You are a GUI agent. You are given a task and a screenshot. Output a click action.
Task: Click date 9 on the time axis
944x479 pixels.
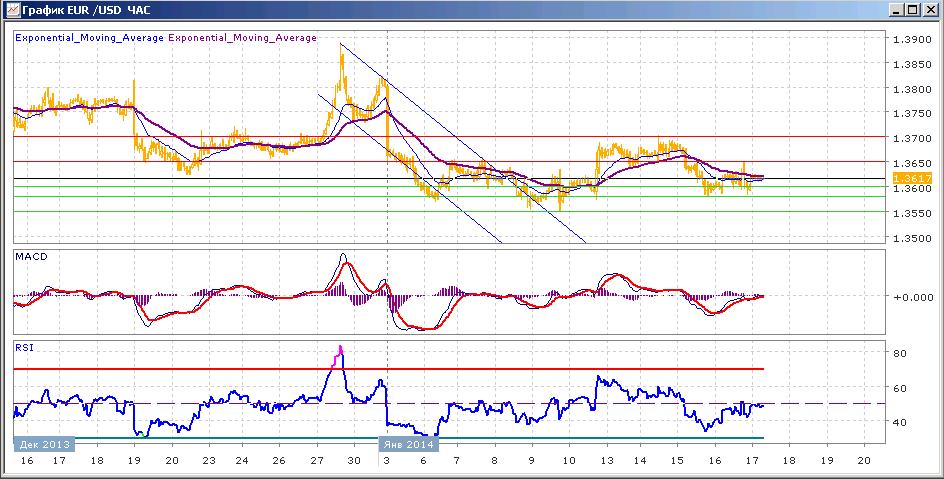532,461
